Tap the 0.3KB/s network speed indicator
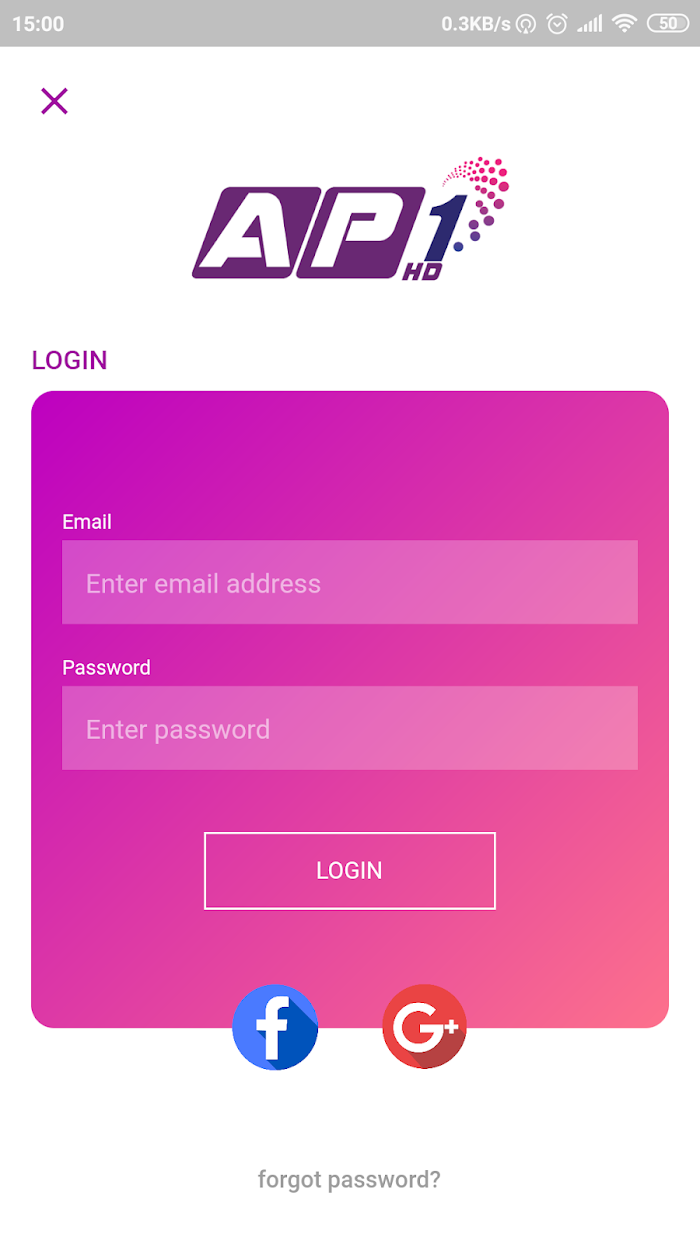The image size is (700, 1244). coord(476,23)
